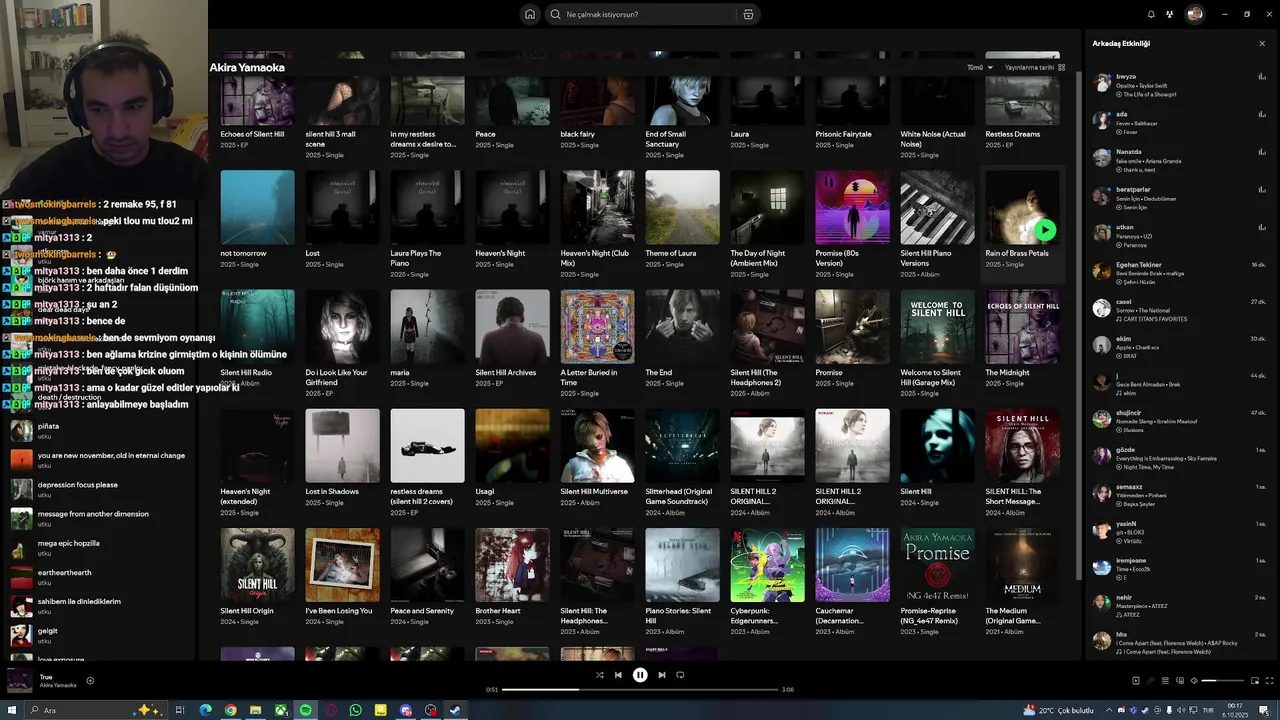The width and height of the screenshot is (1280, 720).
Task: Toggle repeat mode
Action: tap(680, 675)
